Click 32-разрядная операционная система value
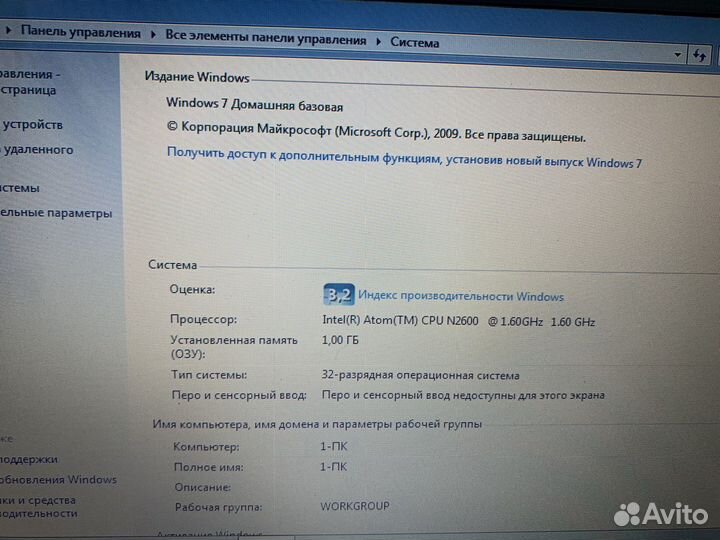 (x=420, y=375)
